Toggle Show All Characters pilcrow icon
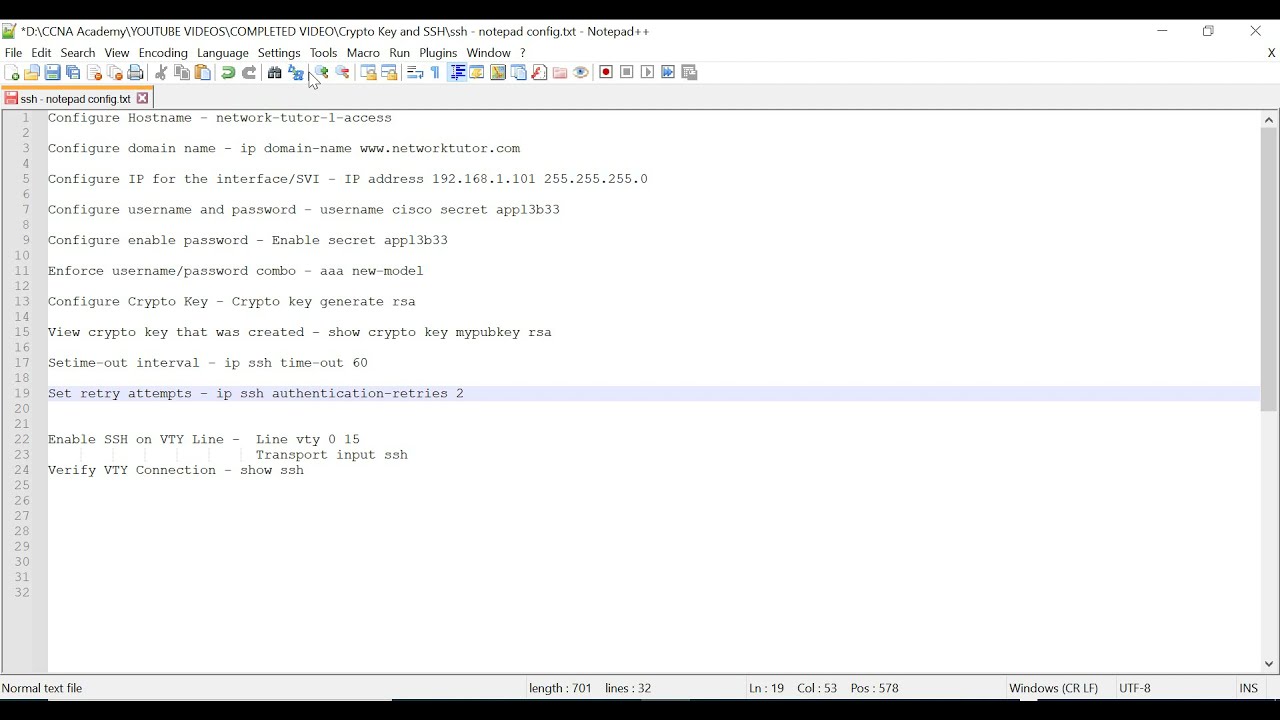The height and width of the screenshot is (720, 1280). coord(435,73)
